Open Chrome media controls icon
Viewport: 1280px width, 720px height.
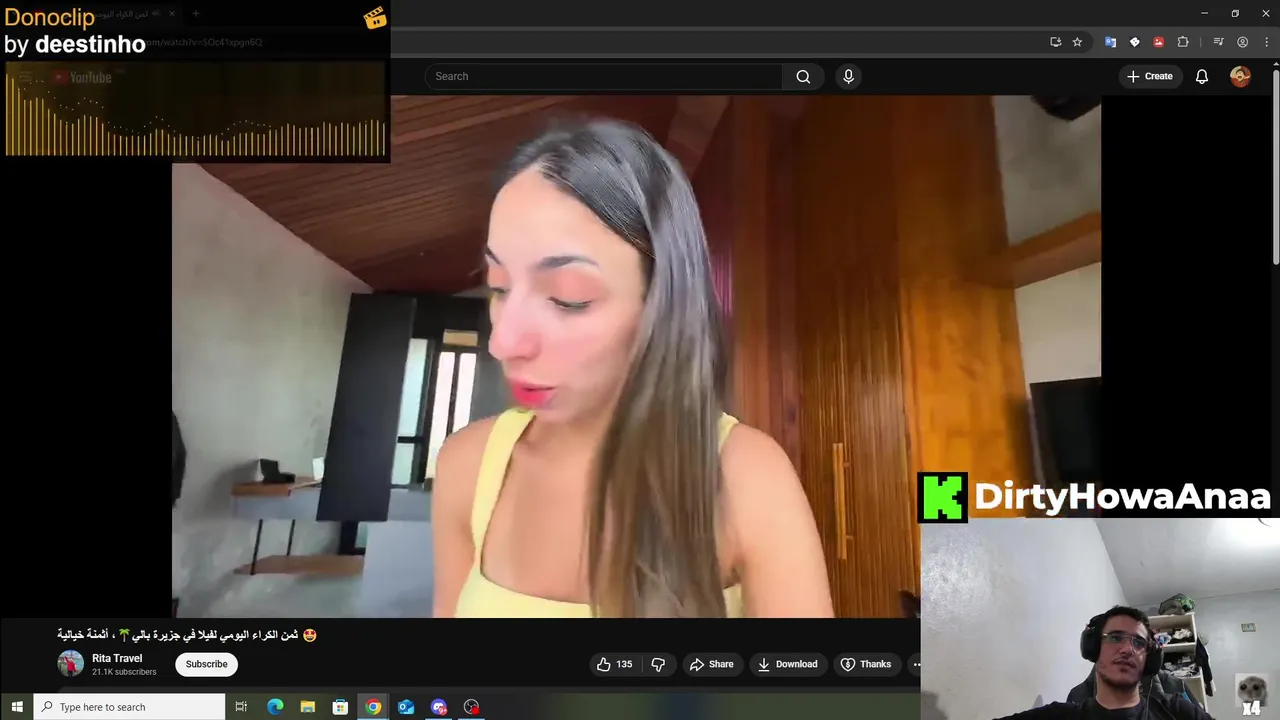1218,42
